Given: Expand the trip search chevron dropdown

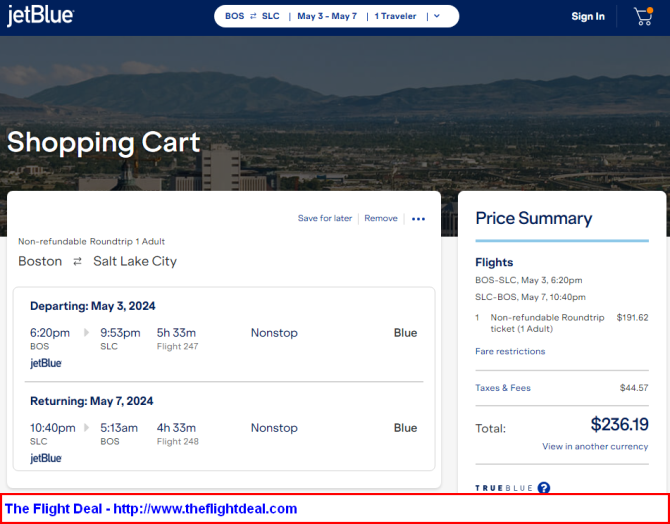Looking at the screenshot, I should pyautogui.click(x=436, y=16).
